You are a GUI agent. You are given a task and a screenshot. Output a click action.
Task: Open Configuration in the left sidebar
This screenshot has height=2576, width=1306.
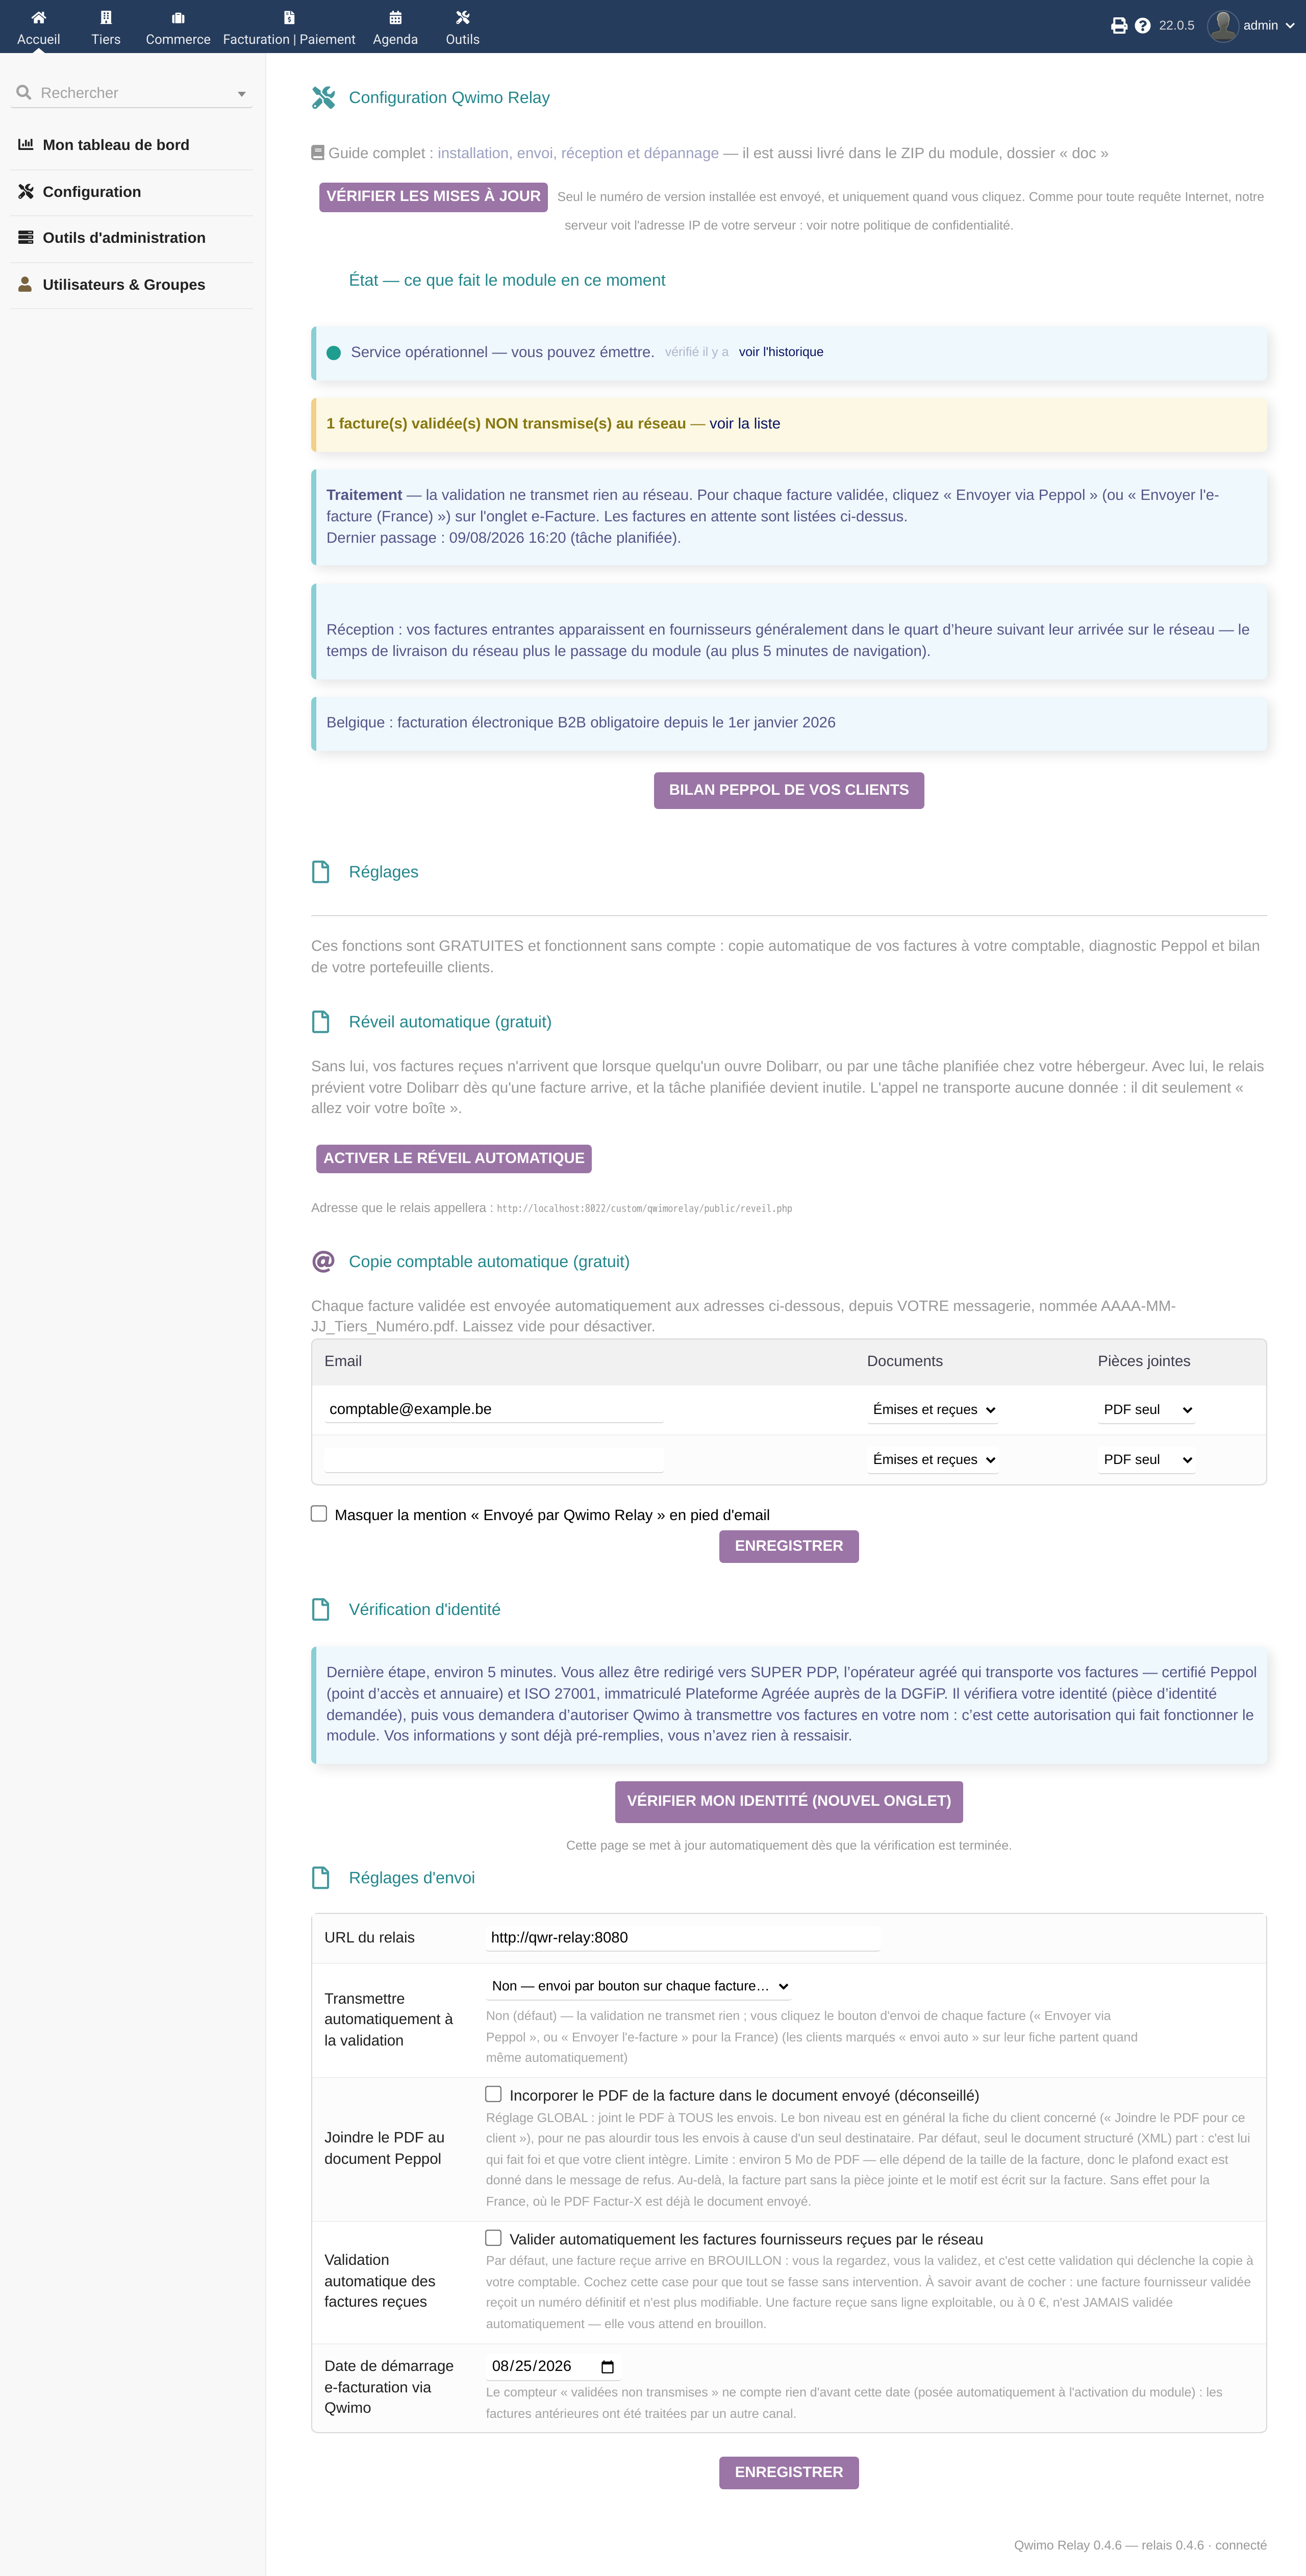click(x=91, y=192)
